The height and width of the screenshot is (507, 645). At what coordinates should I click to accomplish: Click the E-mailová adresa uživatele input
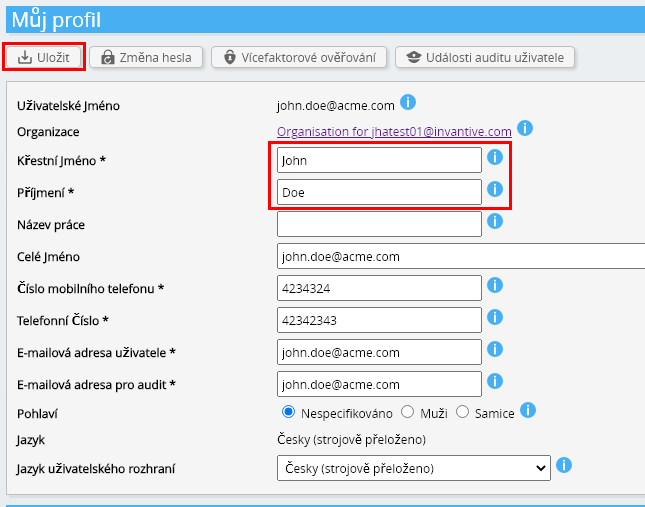tap(379, 352)
